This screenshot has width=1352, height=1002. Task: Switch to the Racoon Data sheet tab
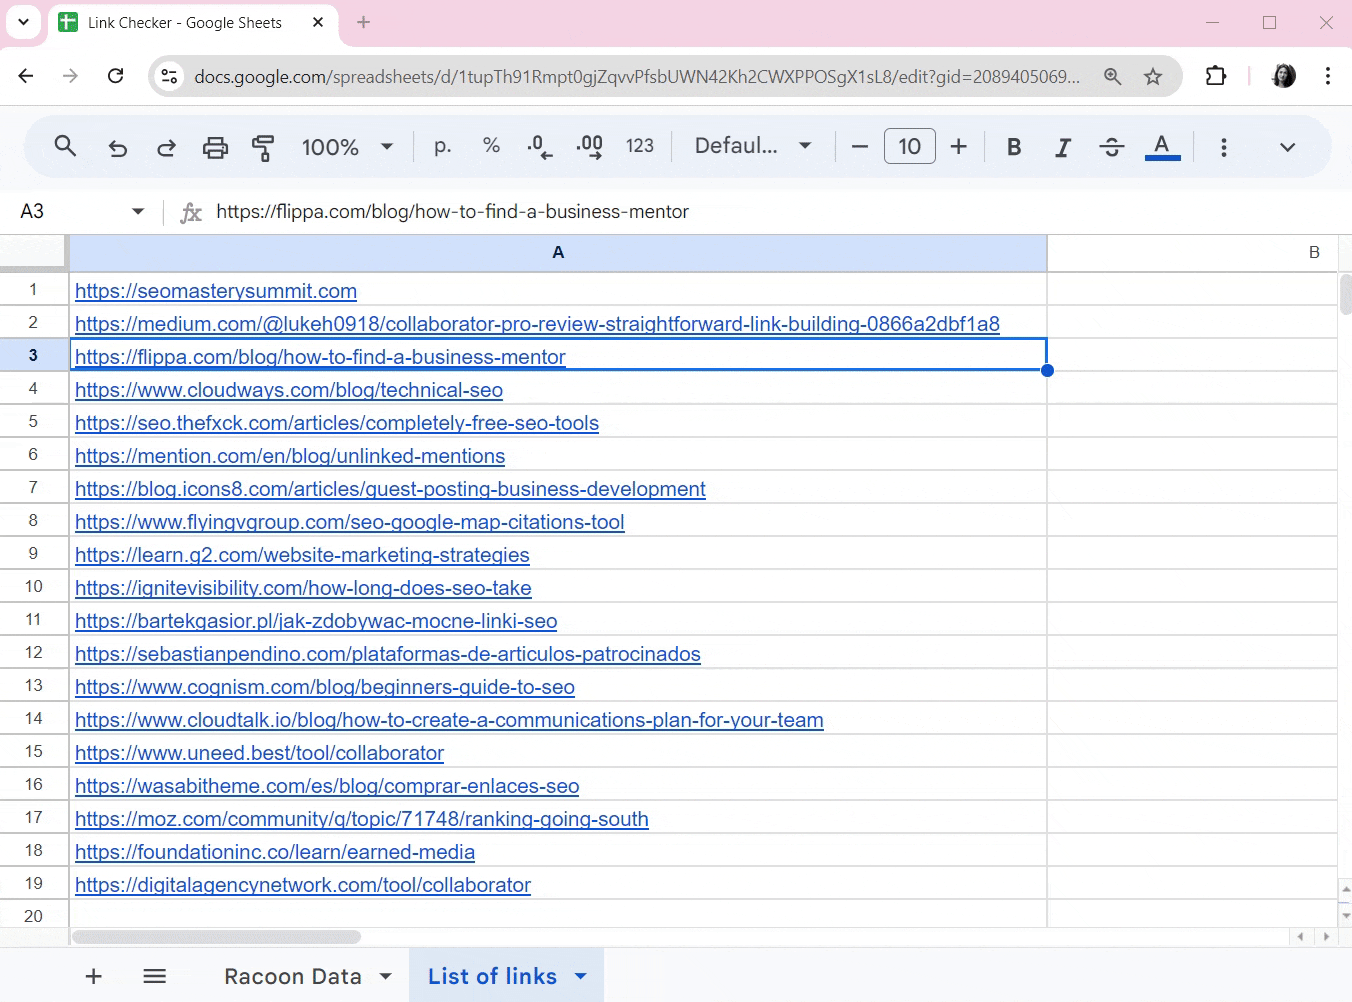292,976
